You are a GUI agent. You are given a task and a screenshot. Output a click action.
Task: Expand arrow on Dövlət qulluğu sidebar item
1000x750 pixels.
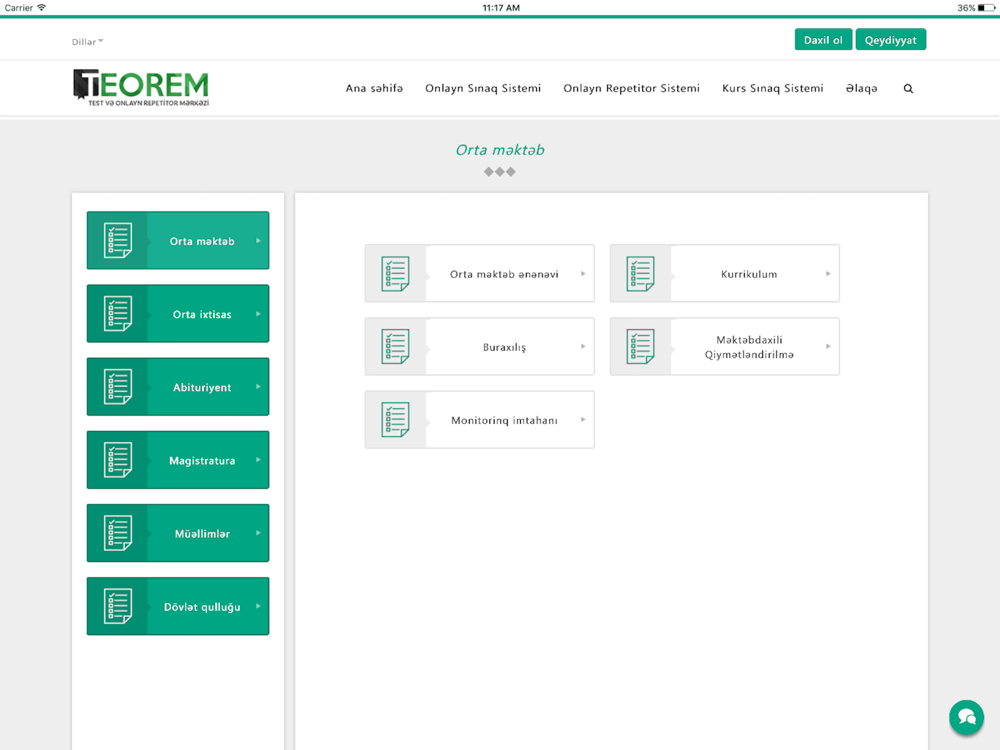click(258, 606)
